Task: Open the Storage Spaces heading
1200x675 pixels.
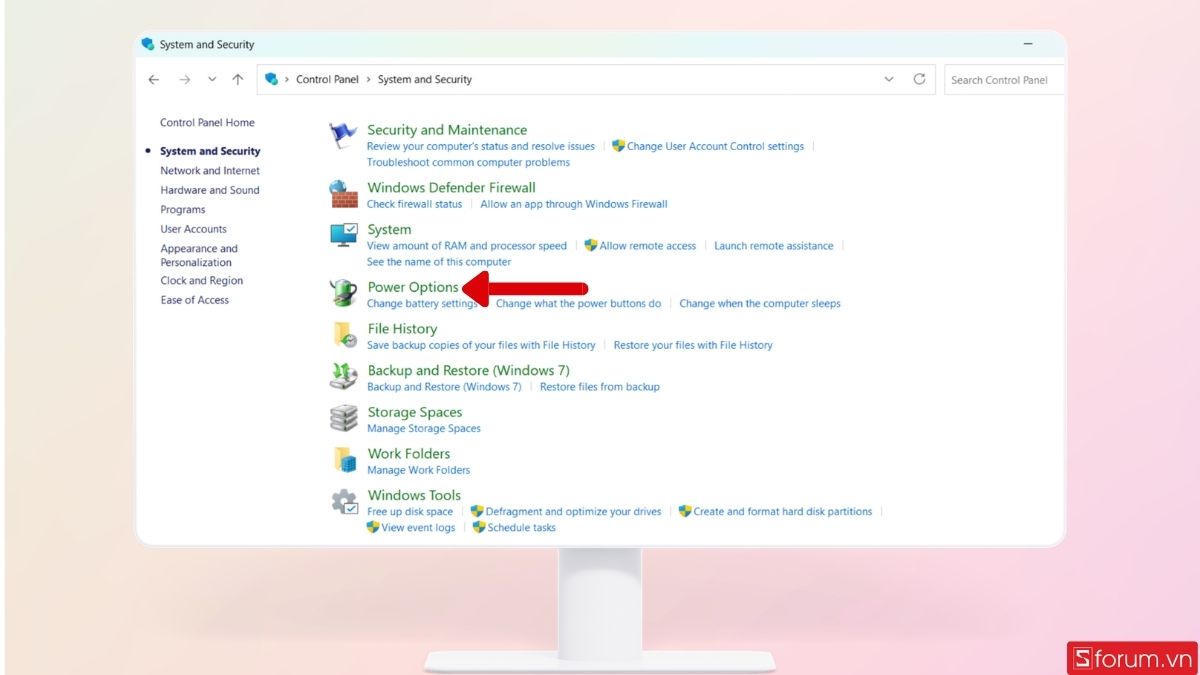Action: pyautogui.click(x=415, y=412)
